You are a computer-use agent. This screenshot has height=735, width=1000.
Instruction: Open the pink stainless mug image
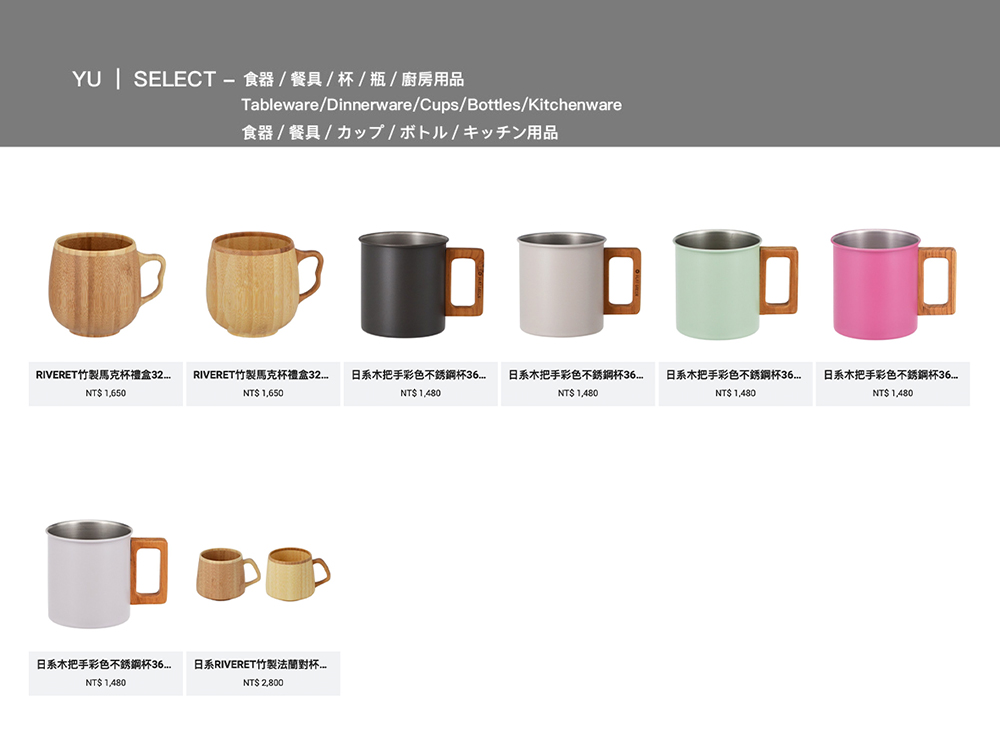[893, 285]
